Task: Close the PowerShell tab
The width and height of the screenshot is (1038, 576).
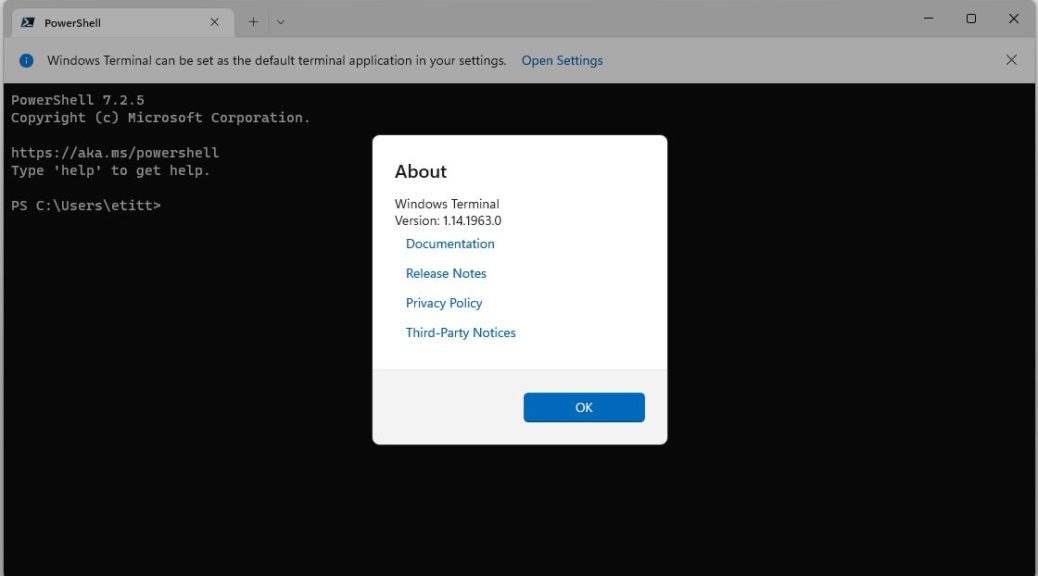Action: [214, 23]
